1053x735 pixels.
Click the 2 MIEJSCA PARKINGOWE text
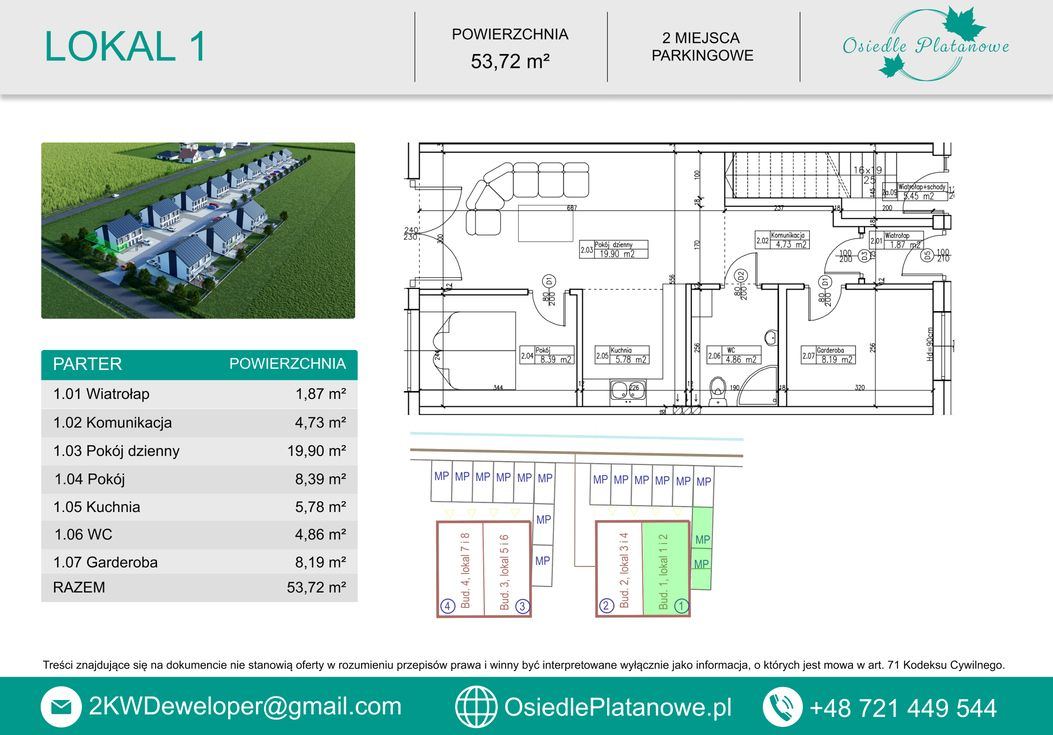[x=702, y=46]
